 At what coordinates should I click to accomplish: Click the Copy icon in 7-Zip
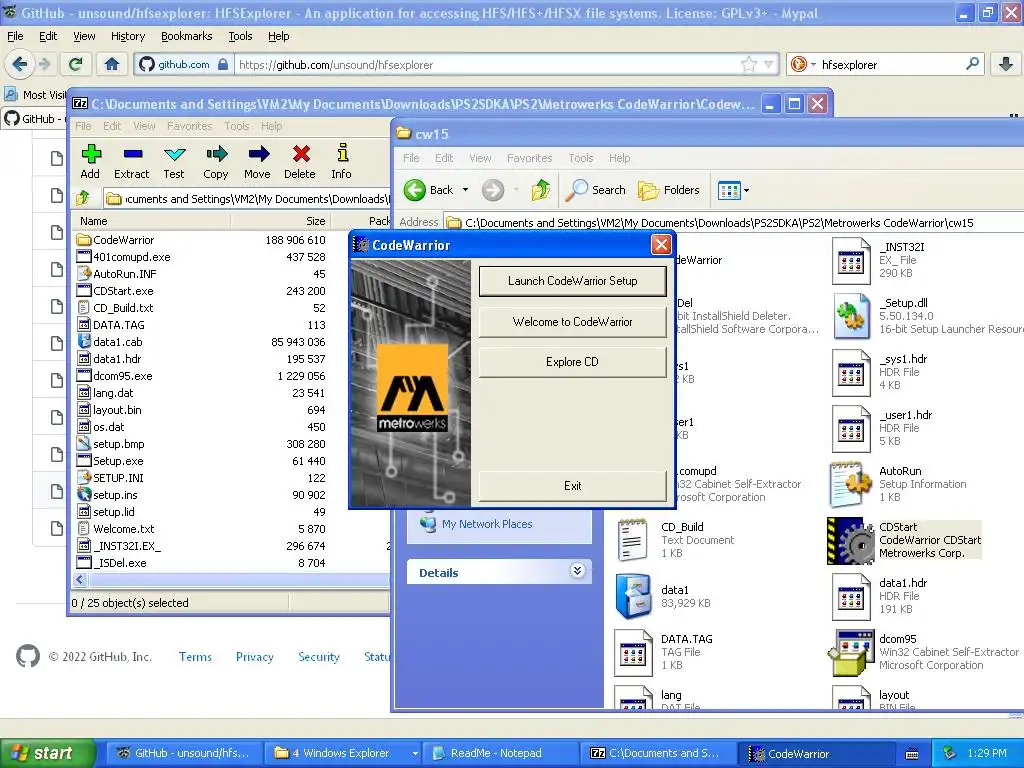click(x=216, y=155)
